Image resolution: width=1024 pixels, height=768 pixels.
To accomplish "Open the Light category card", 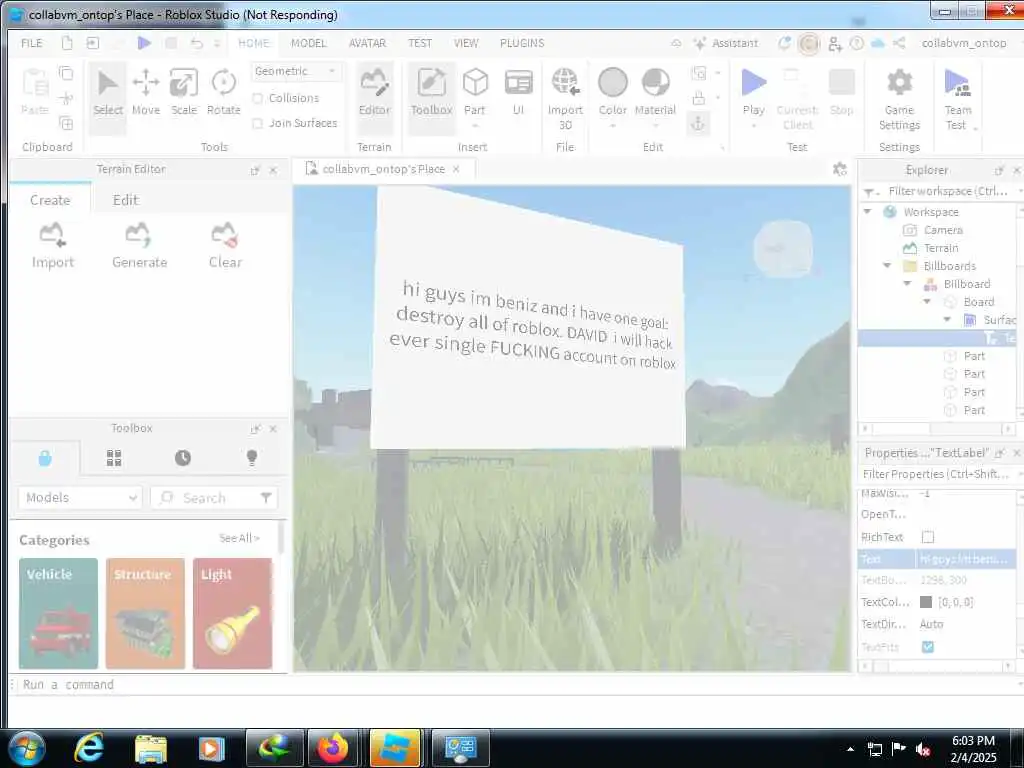I will pos(232,613).
